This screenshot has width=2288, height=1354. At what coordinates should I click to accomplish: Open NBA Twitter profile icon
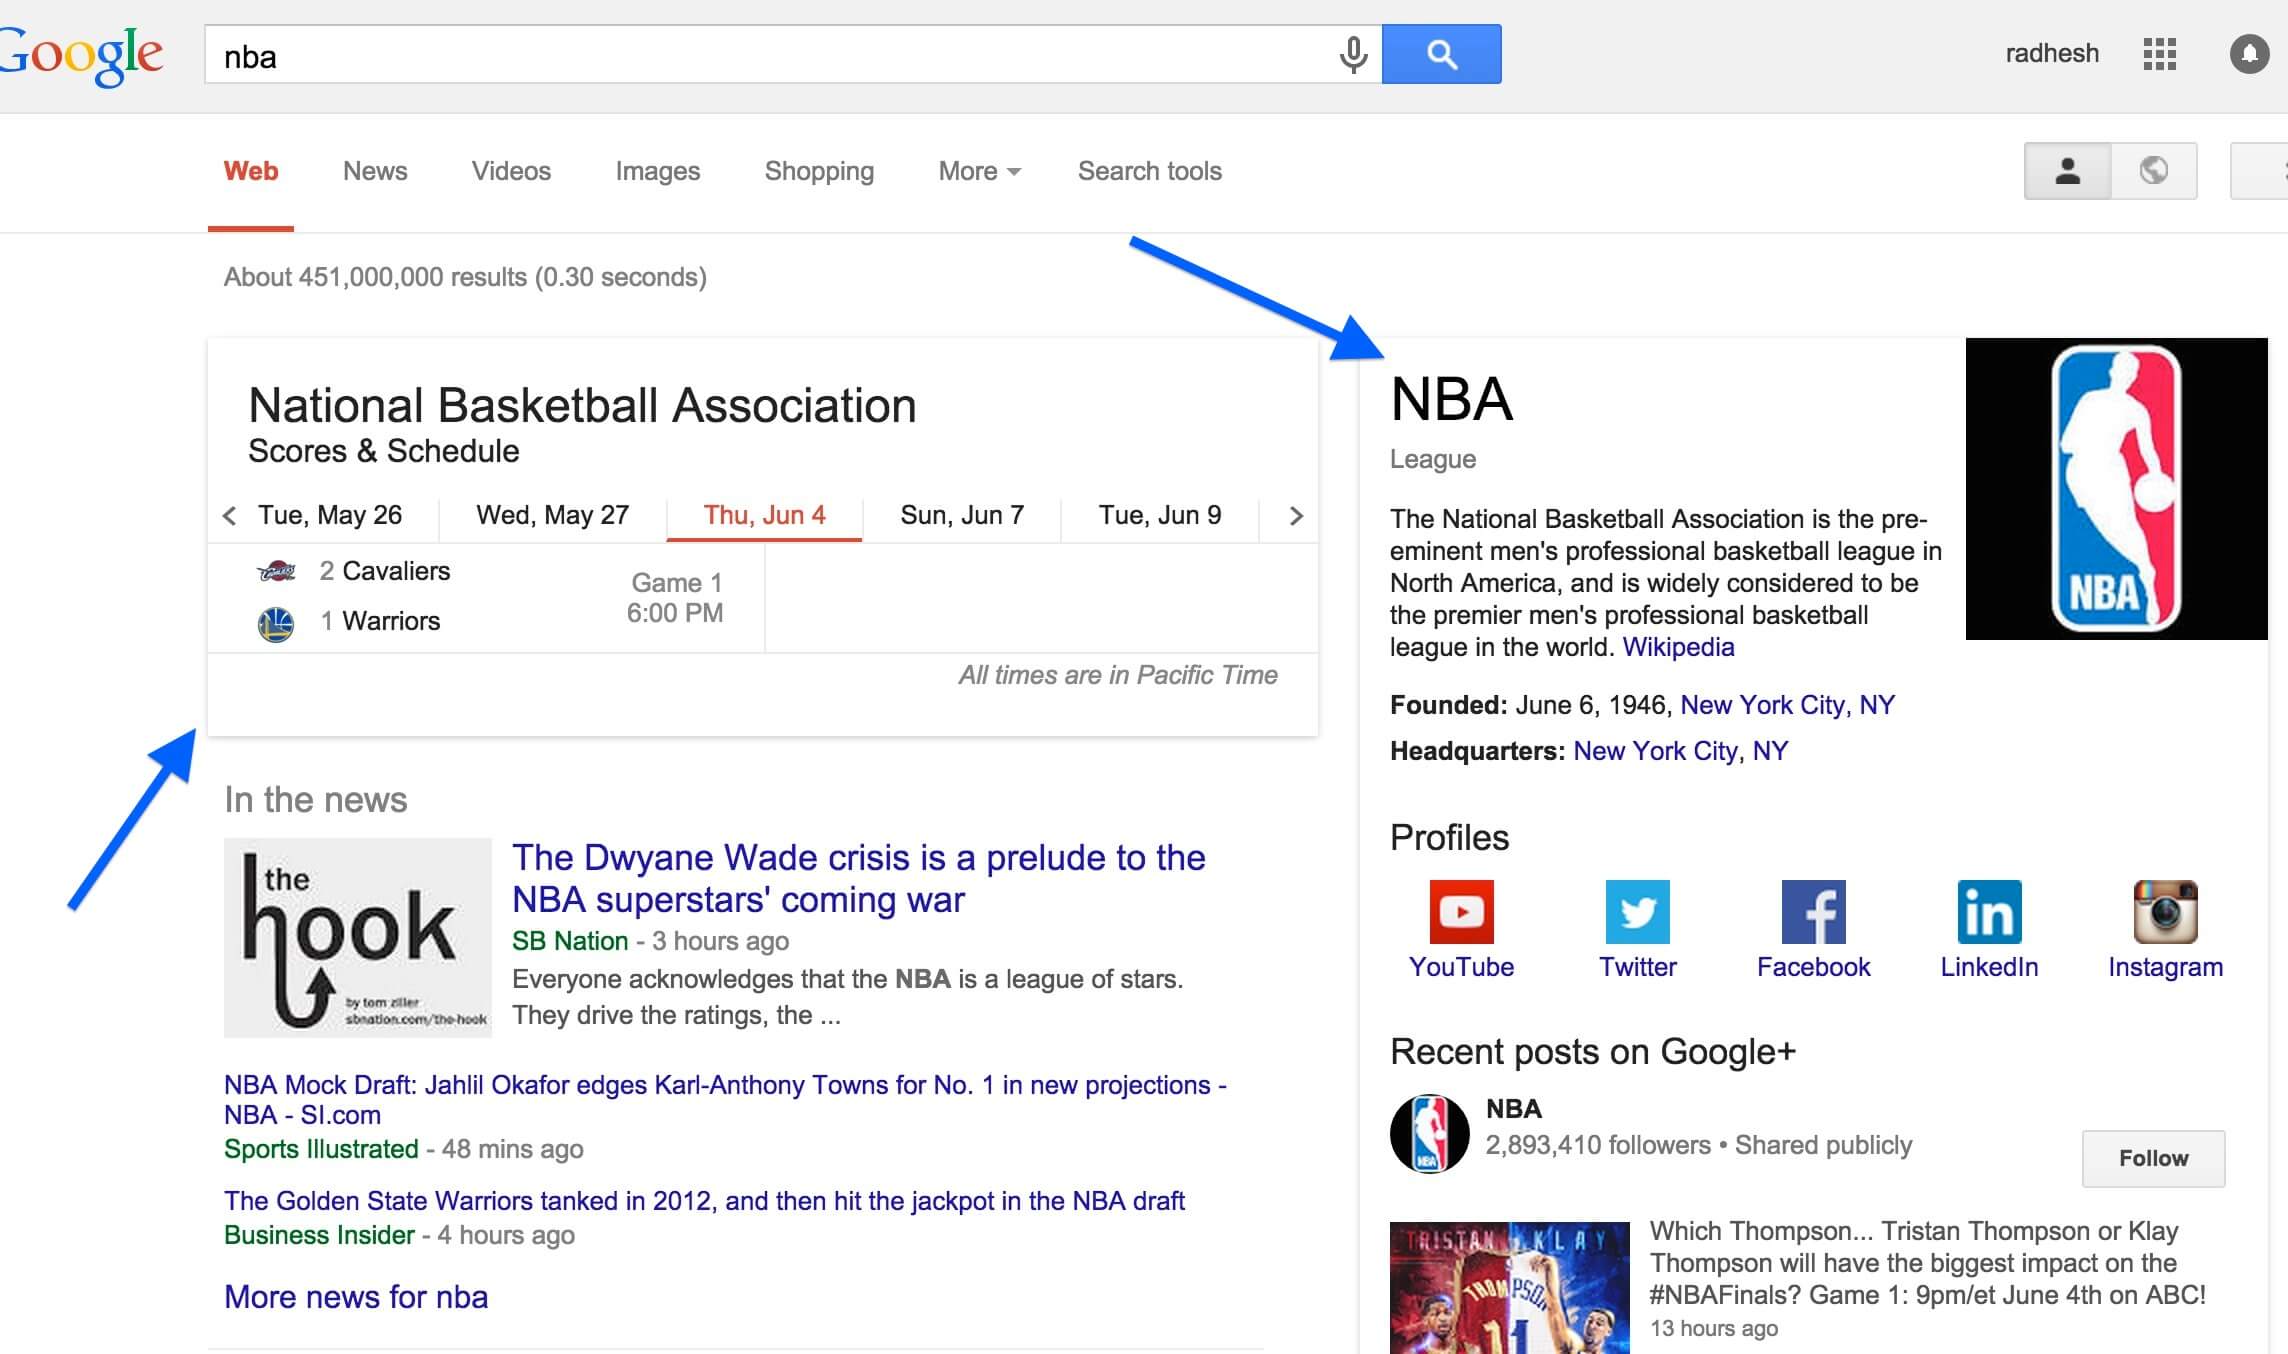coord(1637,912)
